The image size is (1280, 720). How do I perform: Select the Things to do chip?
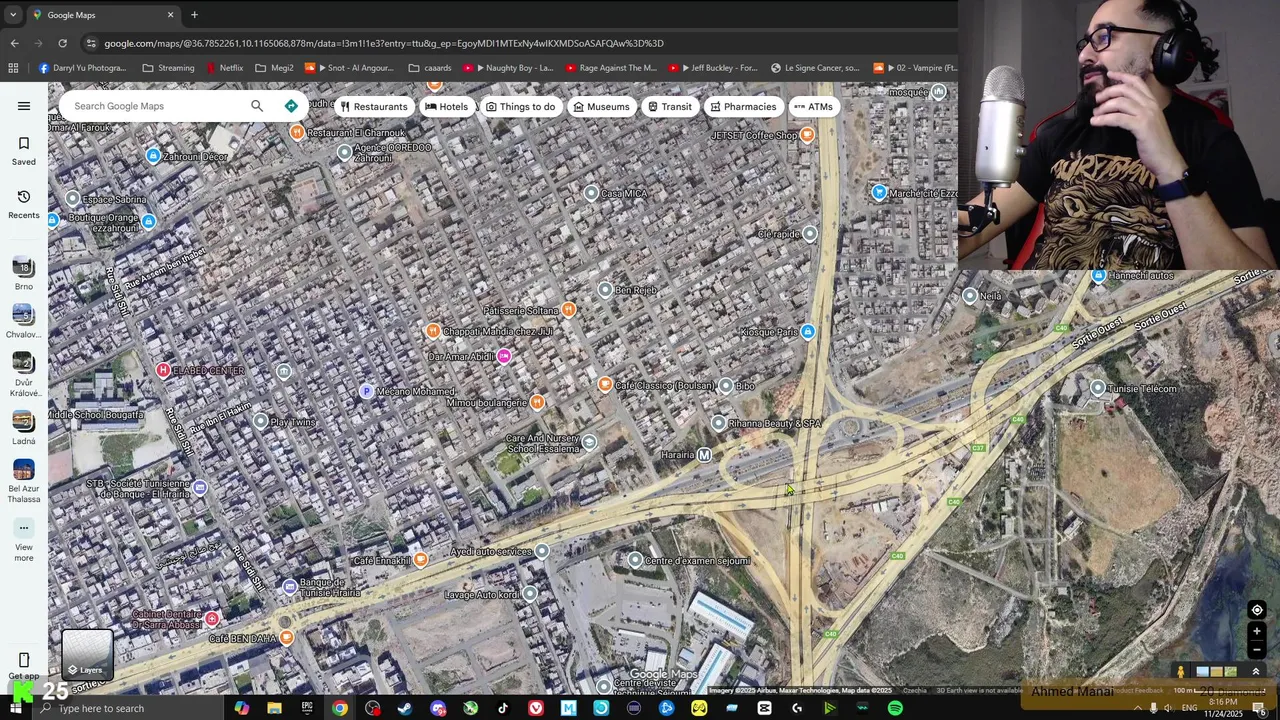(x=520, y=107)
